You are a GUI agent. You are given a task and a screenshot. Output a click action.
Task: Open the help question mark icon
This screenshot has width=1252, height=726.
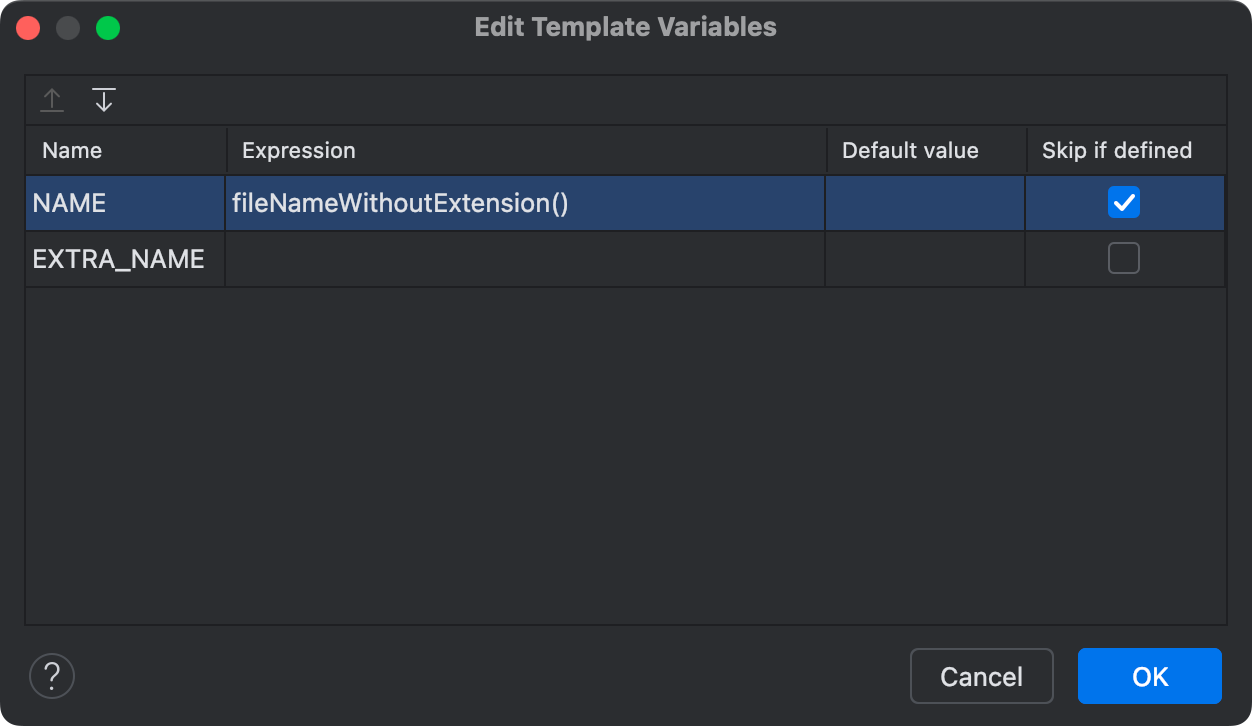(x=52, y=676)
